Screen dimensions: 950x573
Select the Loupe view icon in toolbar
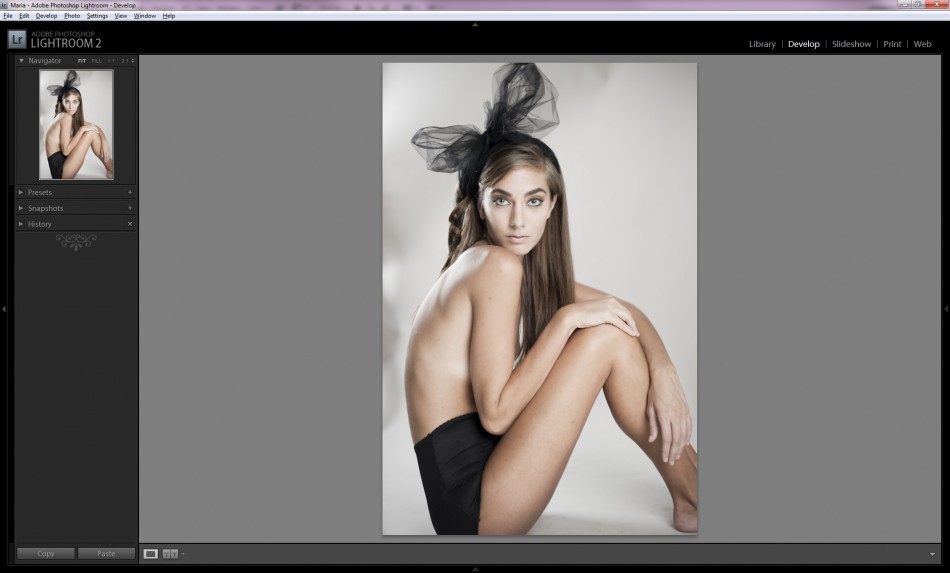point(151,553)
